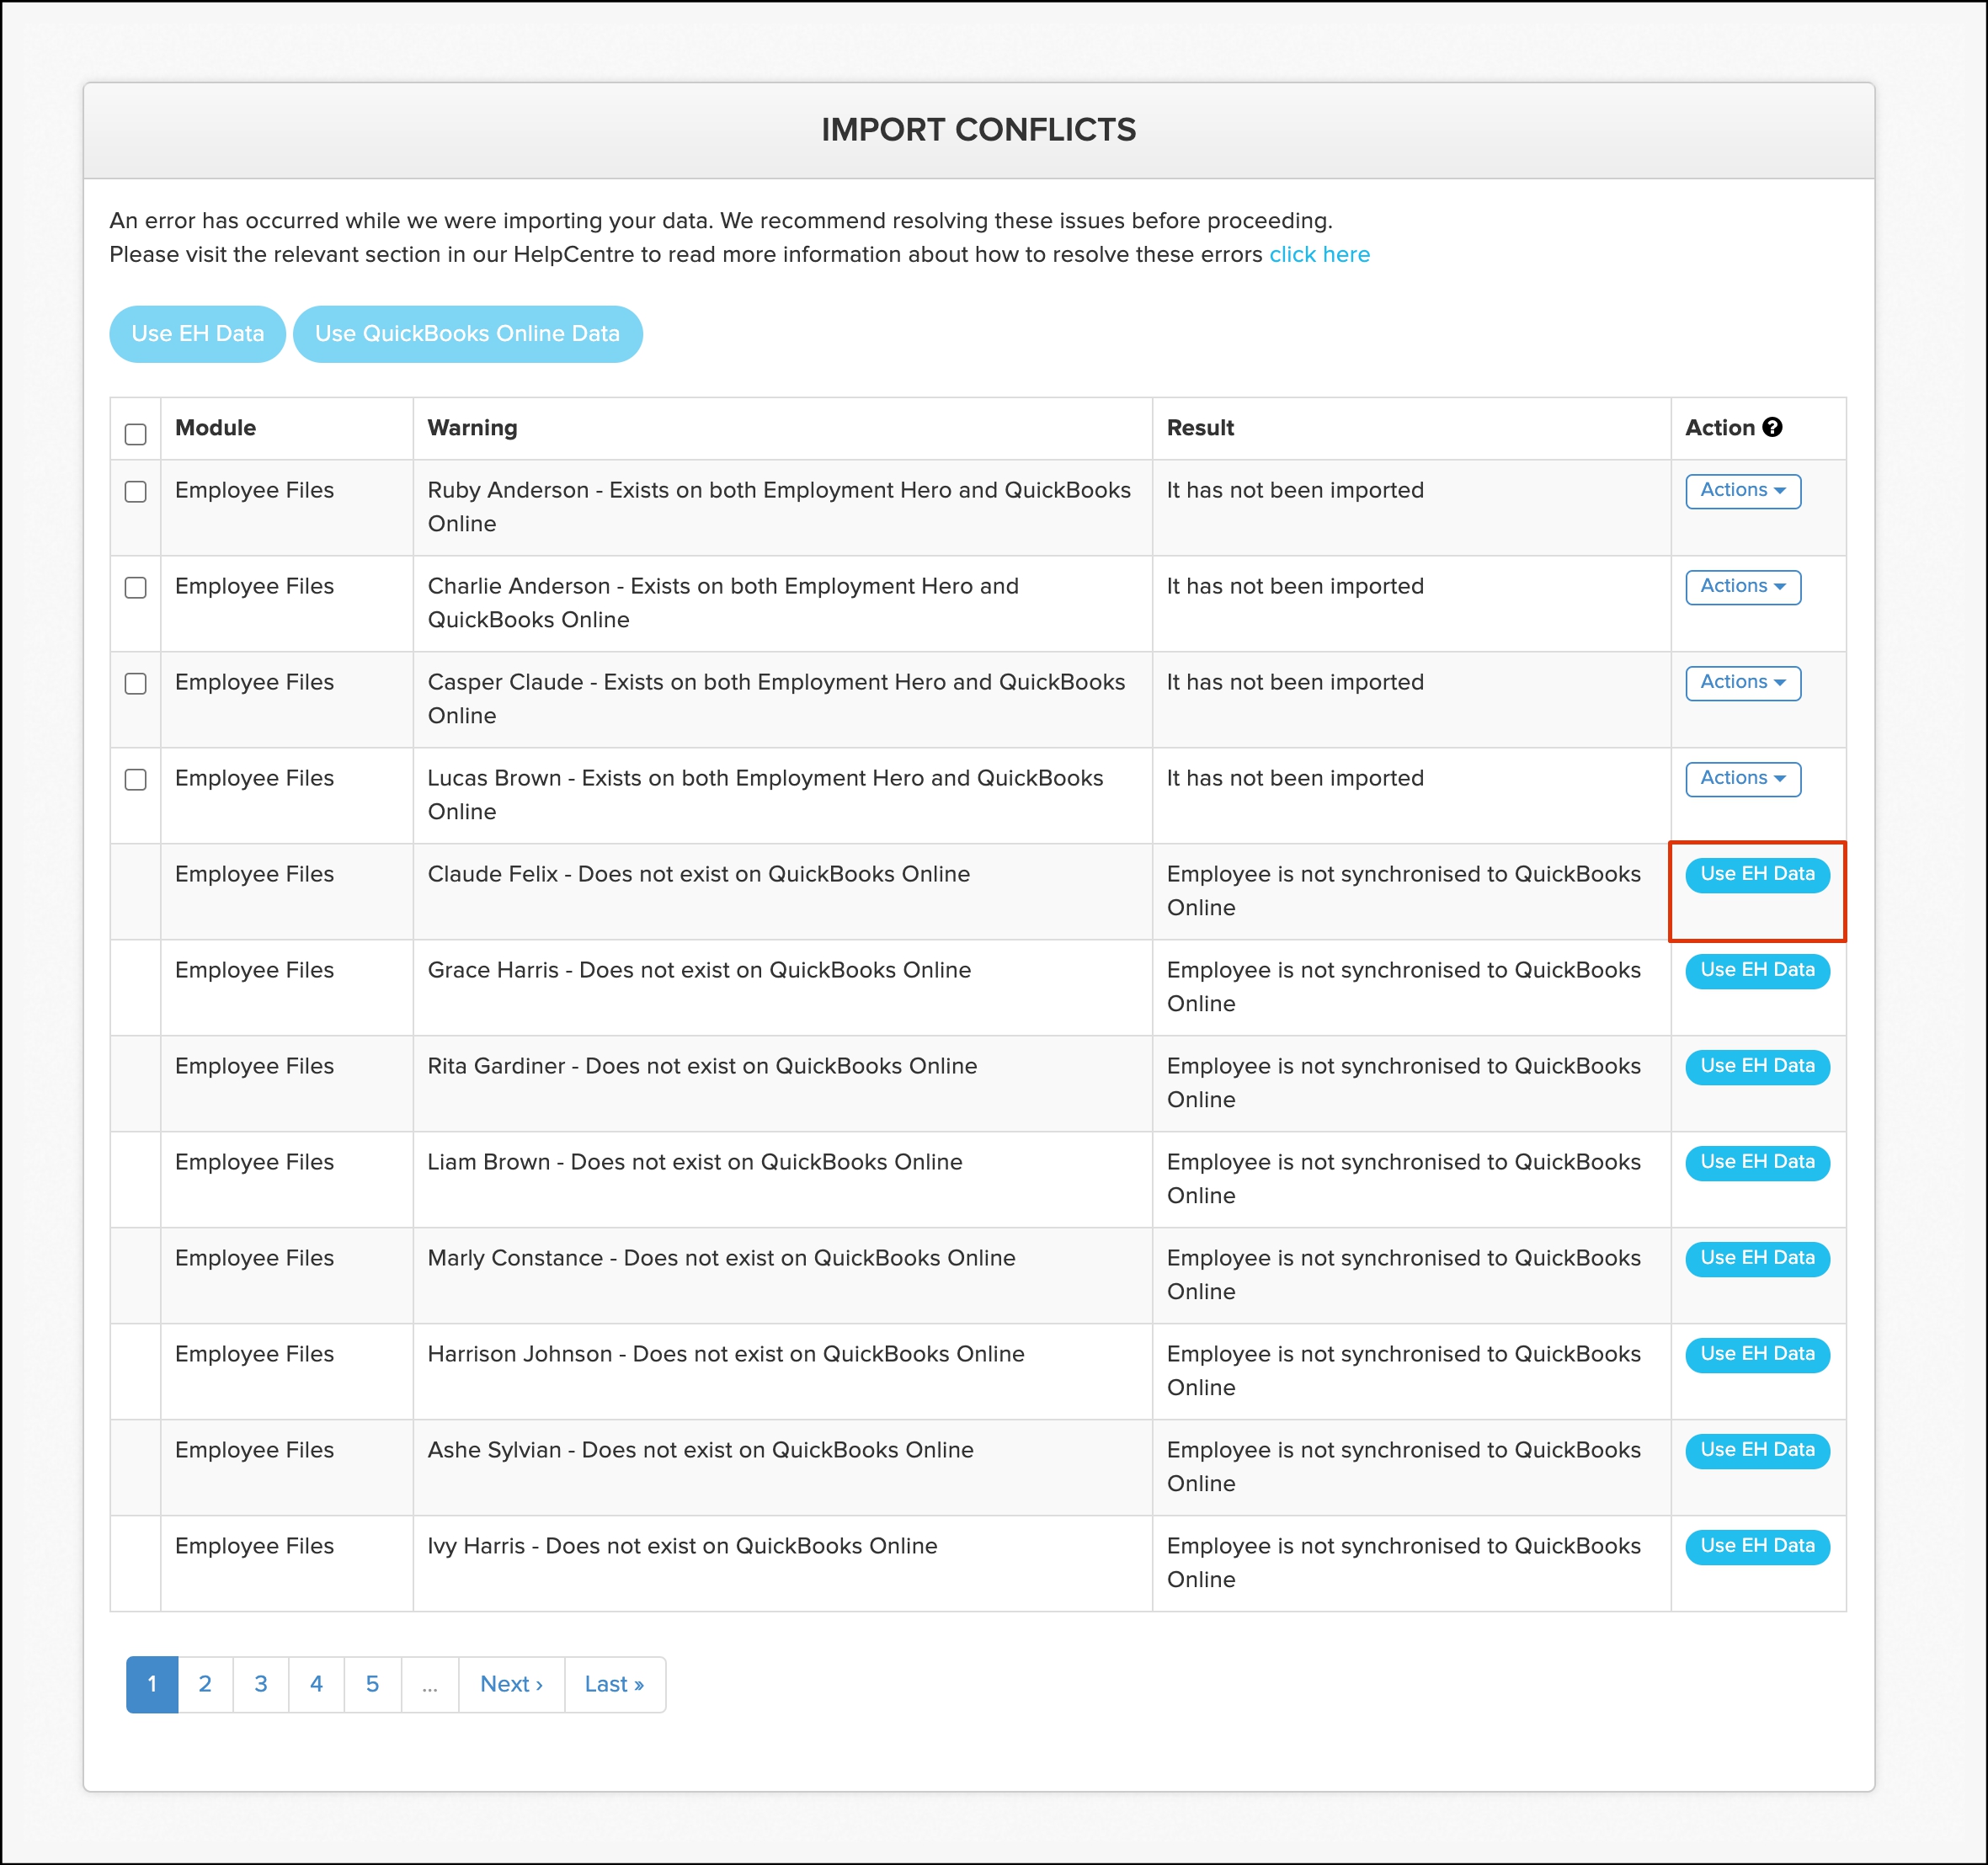Tick the Lucas Brown row checkbox
1988x1865 pixels.
136,779
